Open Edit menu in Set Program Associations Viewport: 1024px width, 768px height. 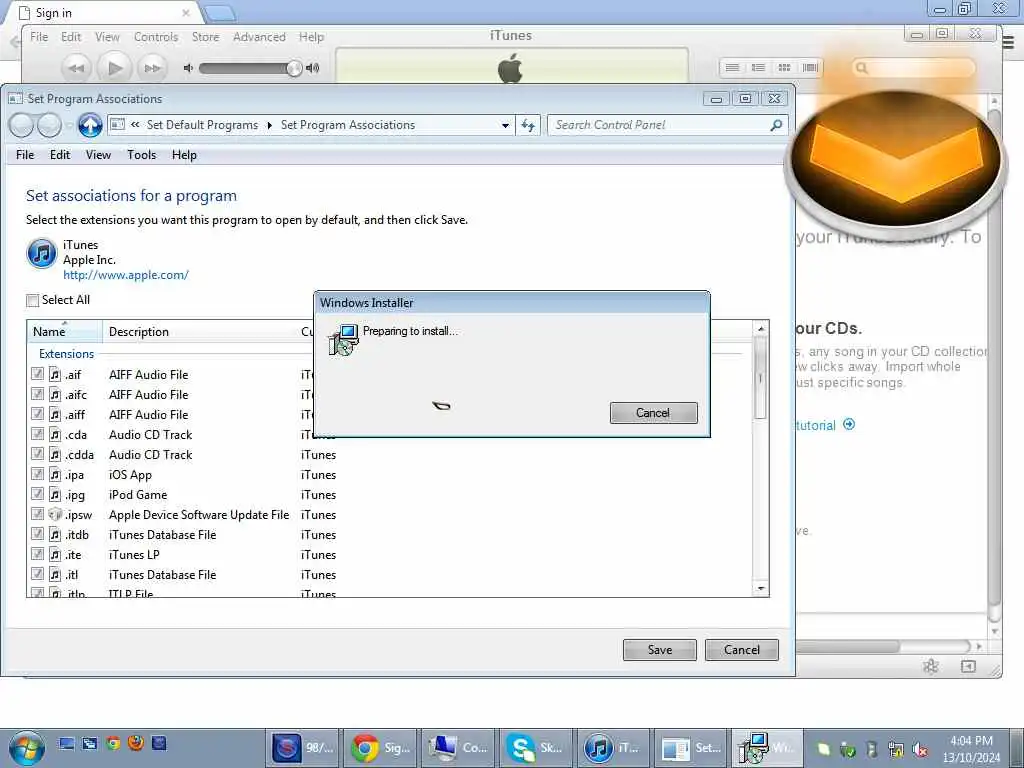coord(60,155)
